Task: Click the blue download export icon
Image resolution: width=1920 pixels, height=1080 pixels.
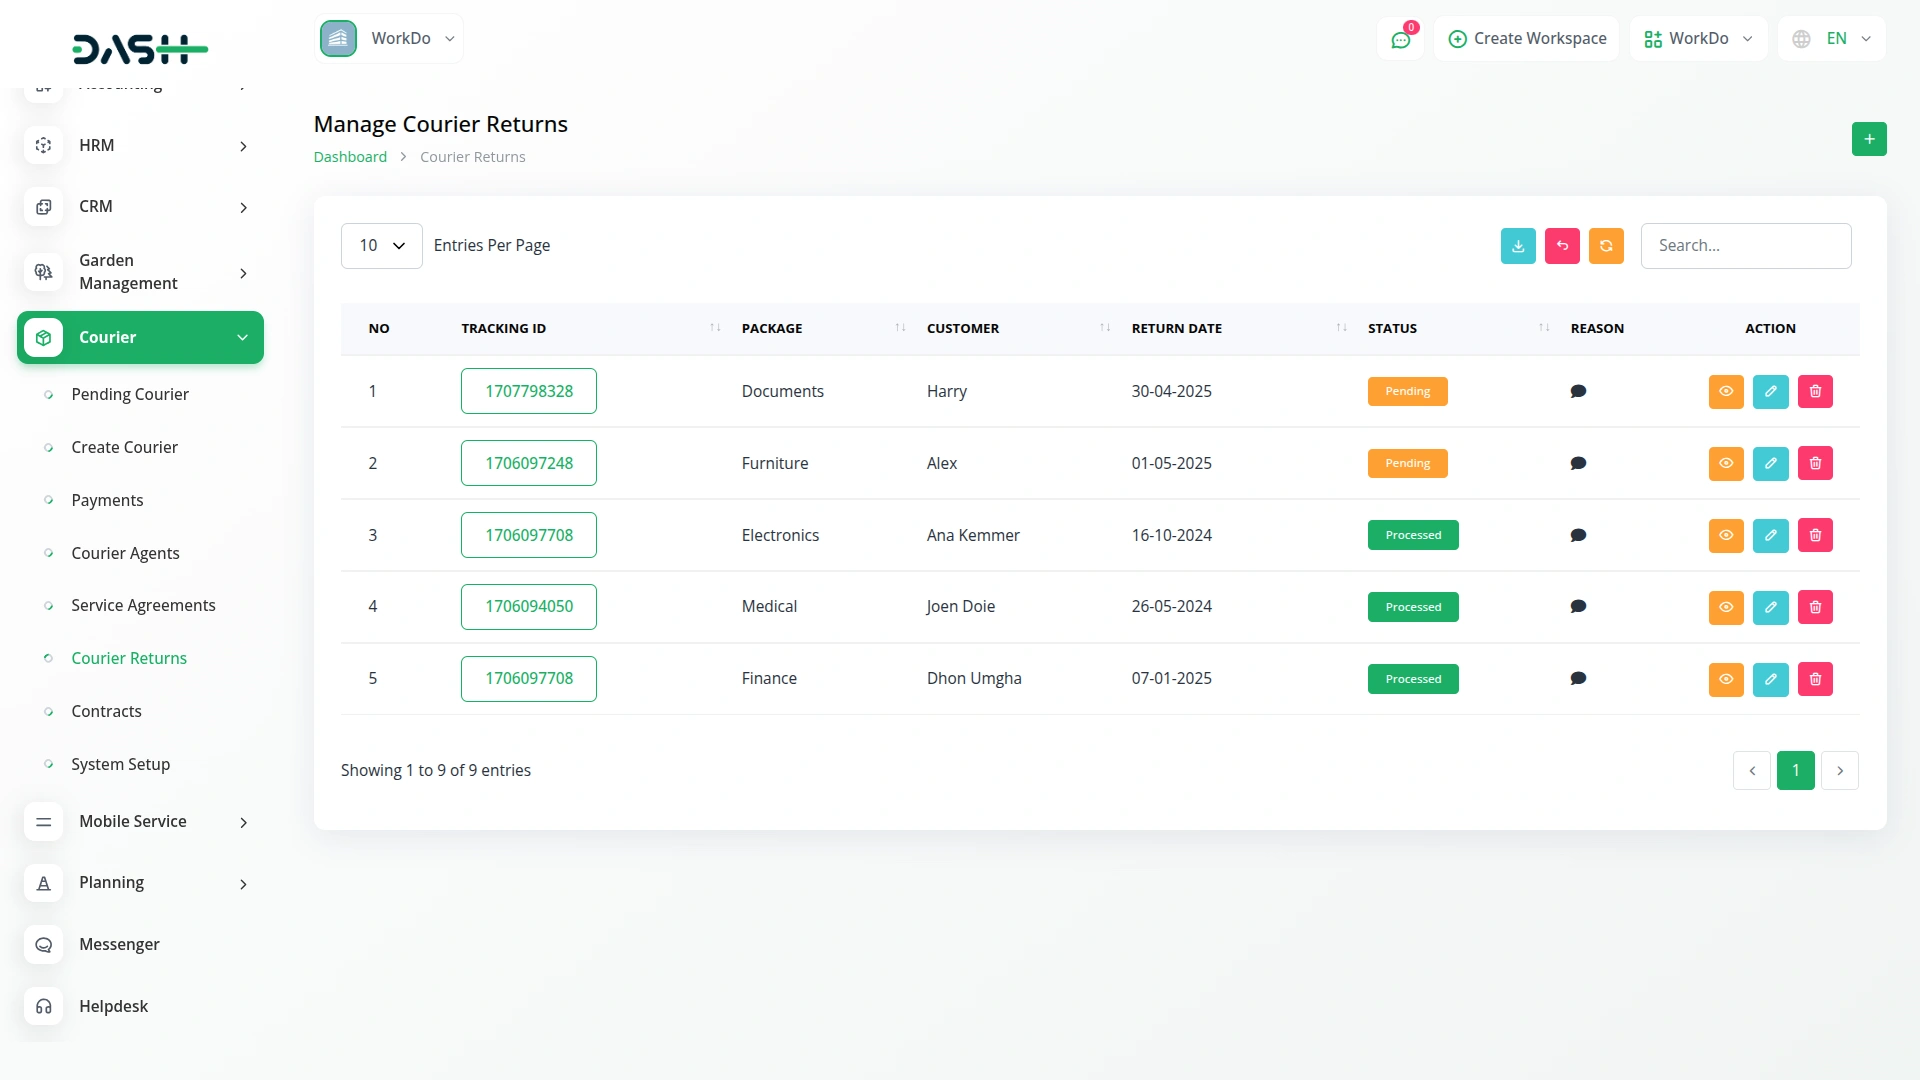Action: tap(1517, 246)
